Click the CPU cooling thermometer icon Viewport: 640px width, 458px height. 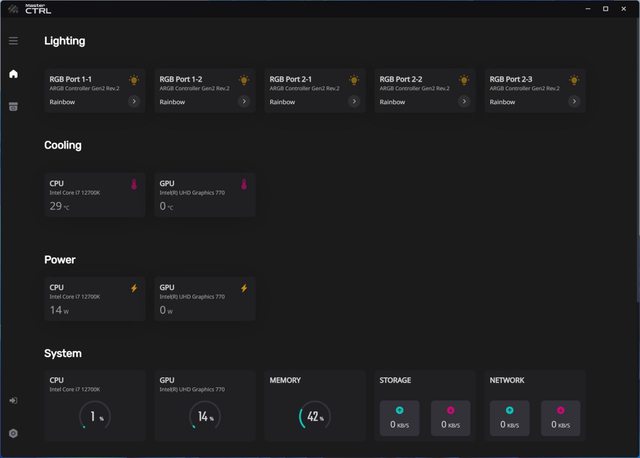click(134, 185)
